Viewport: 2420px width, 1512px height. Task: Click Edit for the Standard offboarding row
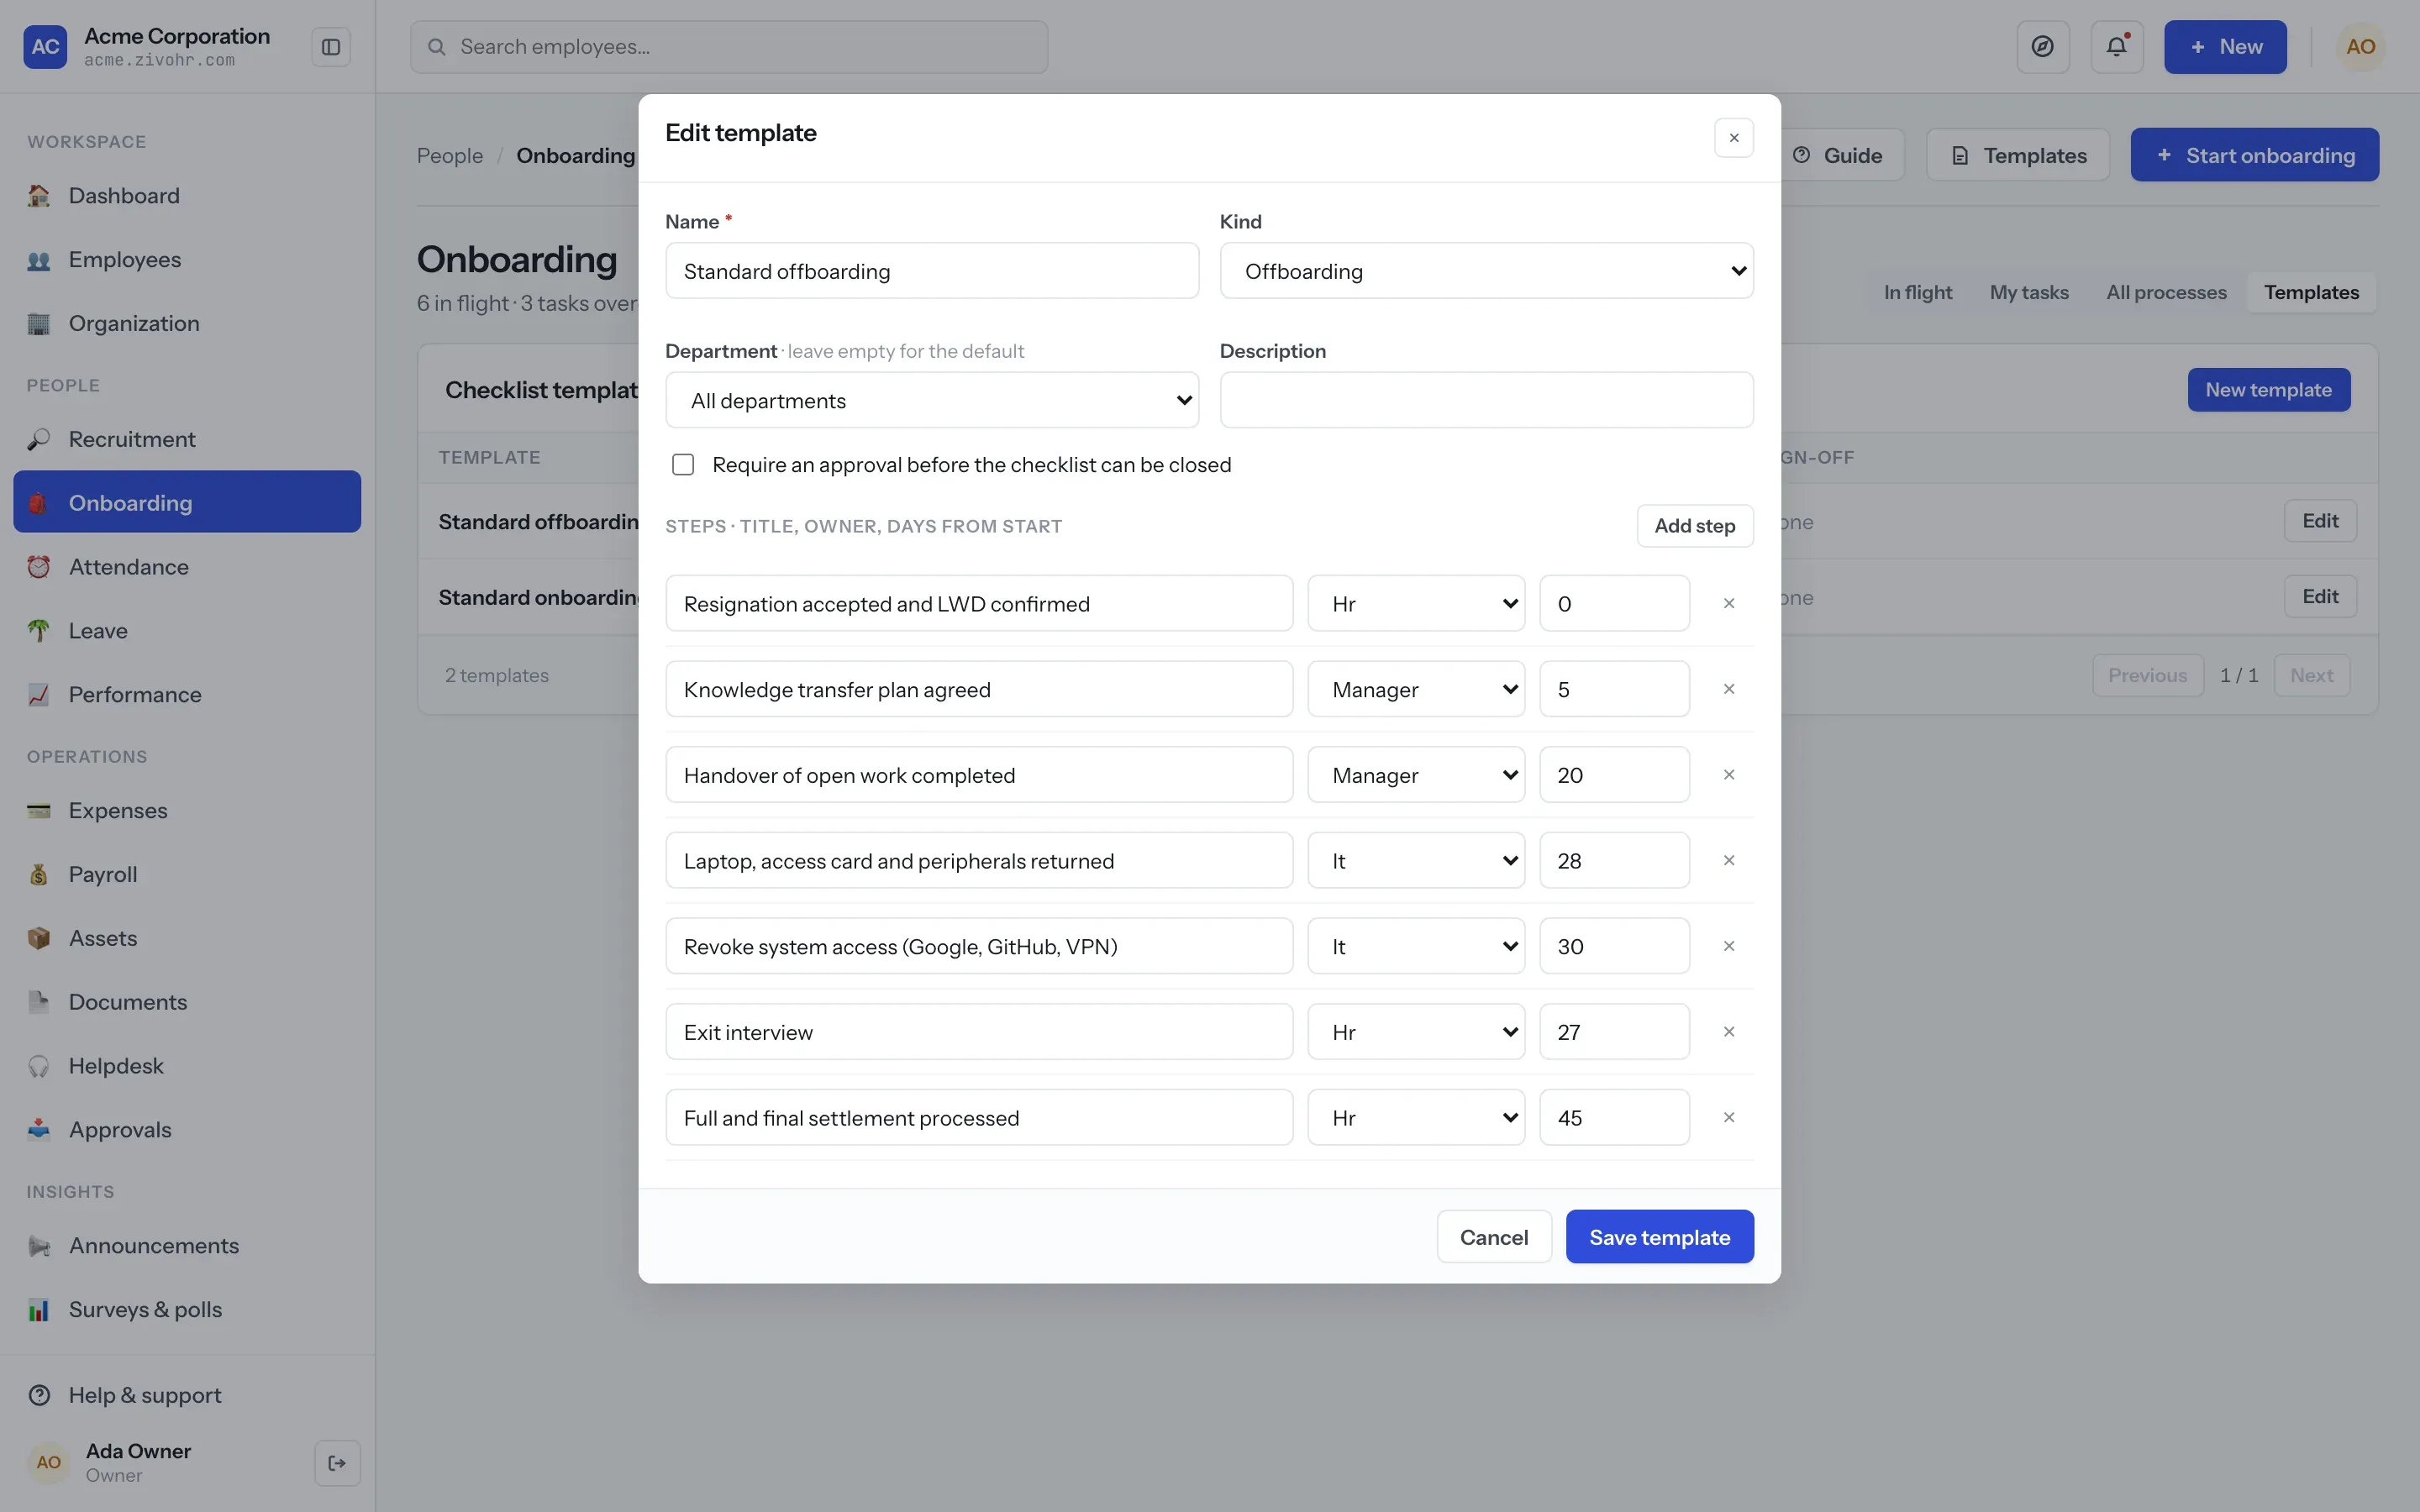pos(2320,521)
